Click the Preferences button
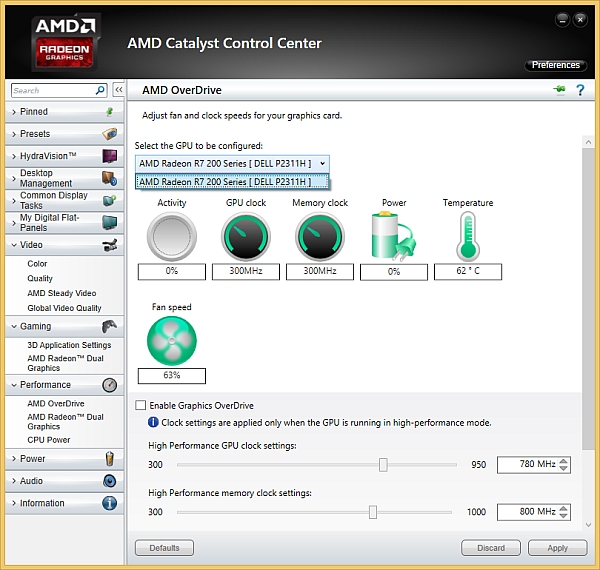The height and width of the screenshot is (570, 600). point(555,65)
